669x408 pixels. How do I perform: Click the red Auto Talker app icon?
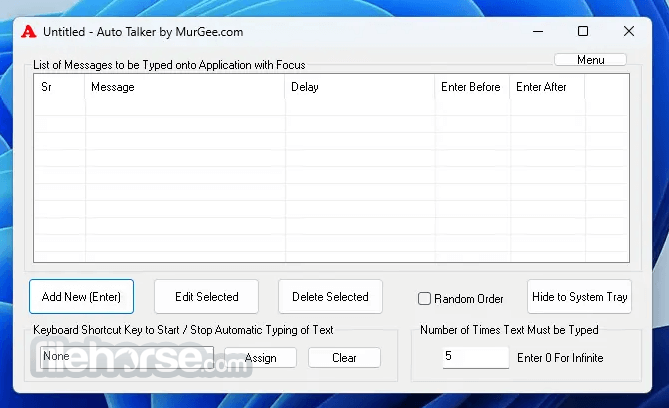coord(29,32)
